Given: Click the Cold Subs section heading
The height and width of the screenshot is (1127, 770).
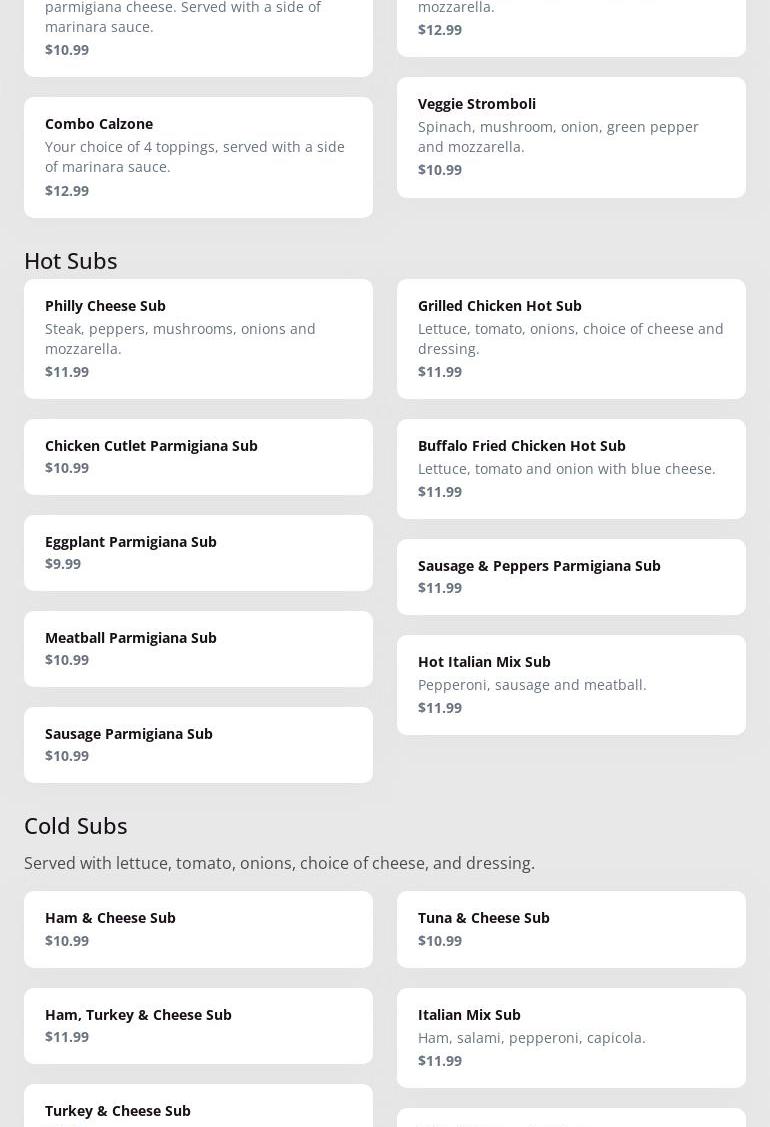Looking at the screenshot, I should (76, 825).
